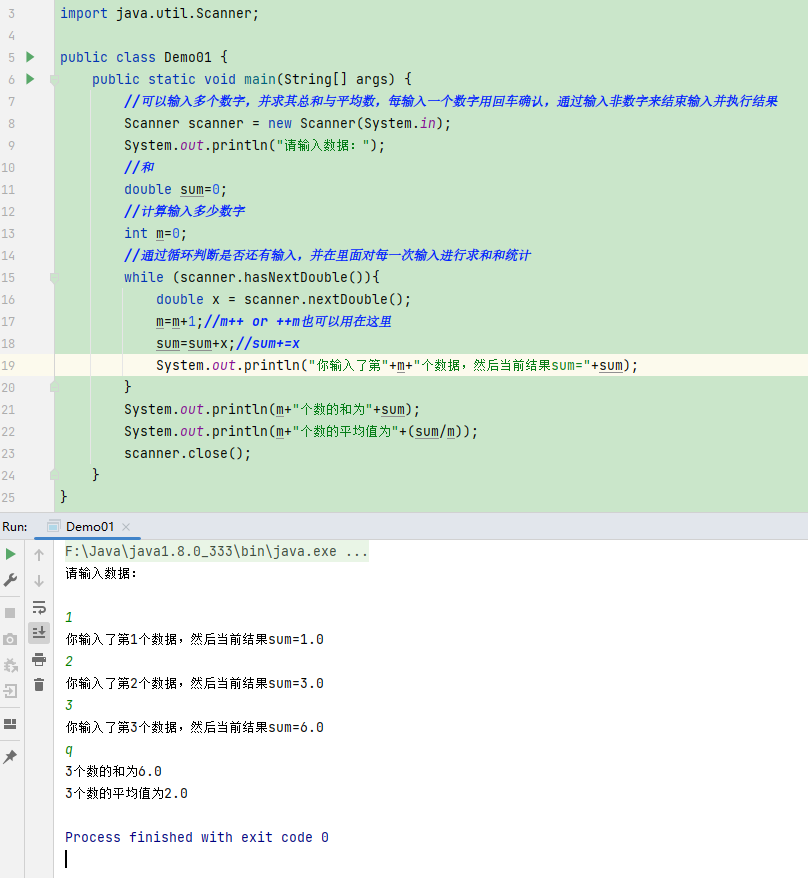Close the Demo01 run tab
808x878 pixels.
126,527
